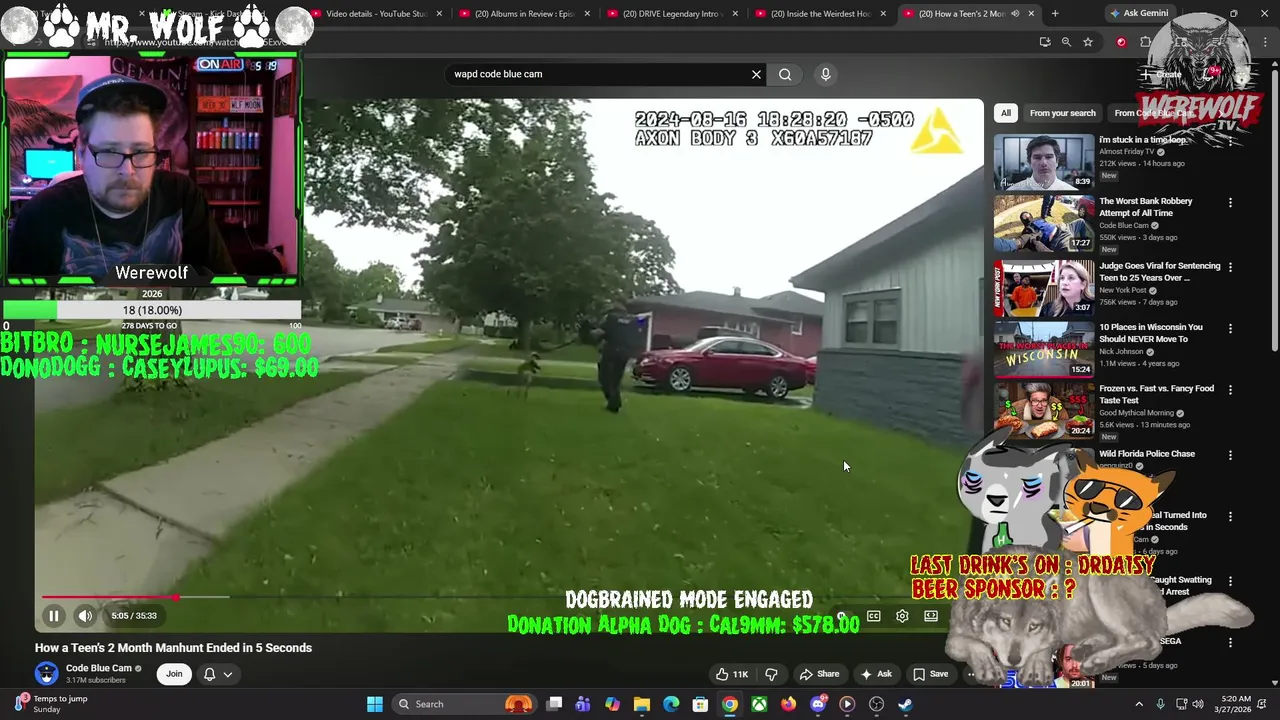This screenshot has width=1280, height=720.
Task: Close the 'Video details - YouTube Studio' tab
Action: tap(438, 14)
